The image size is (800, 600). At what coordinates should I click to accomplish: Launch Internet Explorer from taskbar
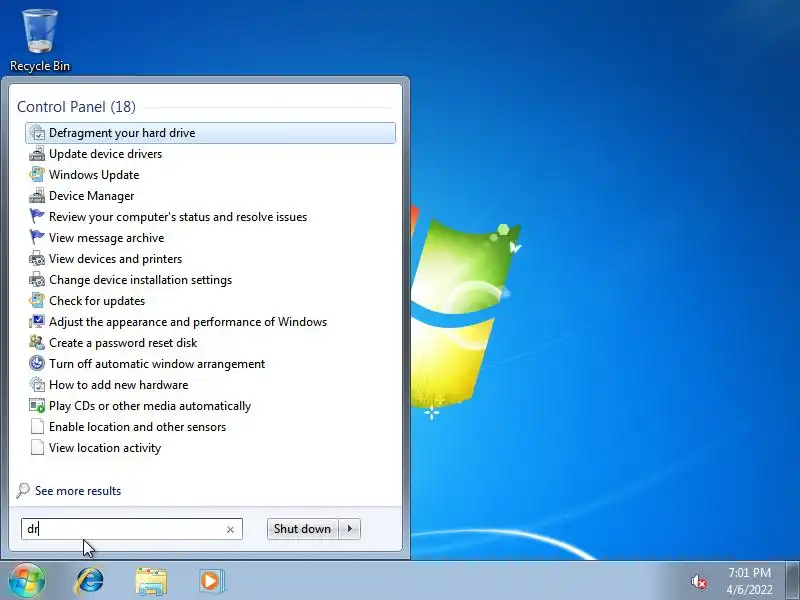coord(89,581)
